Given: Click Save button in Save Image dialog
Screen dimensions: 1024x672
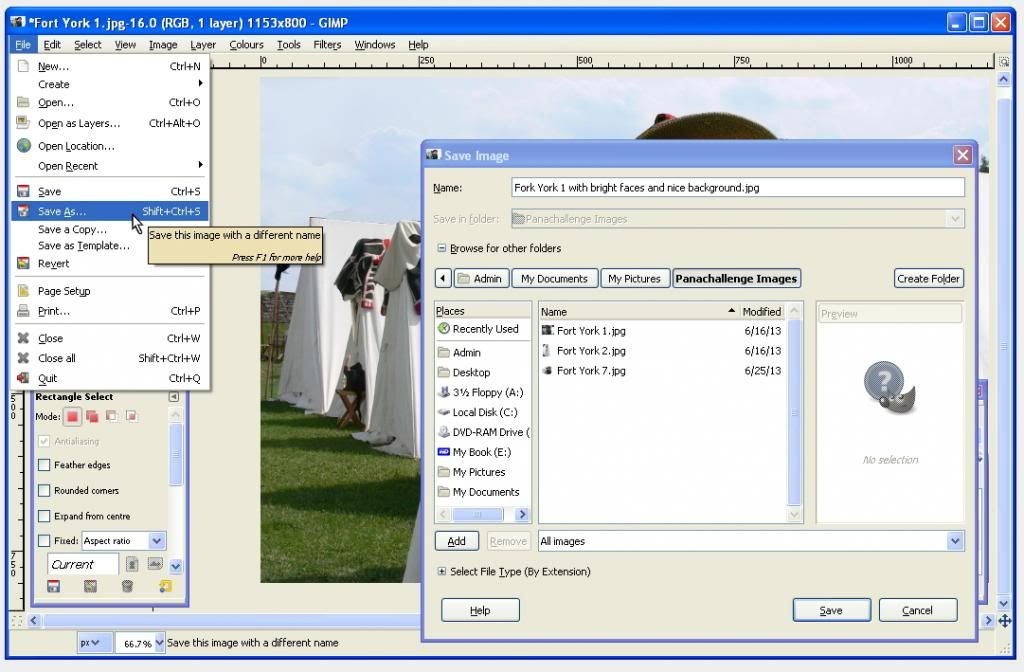Looking at the screenshot, I should [x=831, y=610].
